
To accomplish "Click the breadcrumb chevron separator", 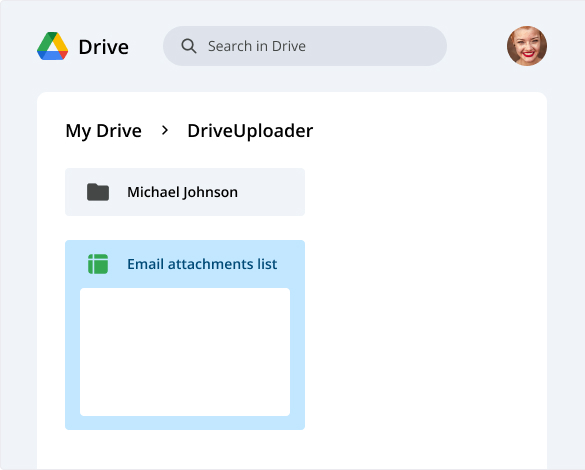I will (165, 130).
